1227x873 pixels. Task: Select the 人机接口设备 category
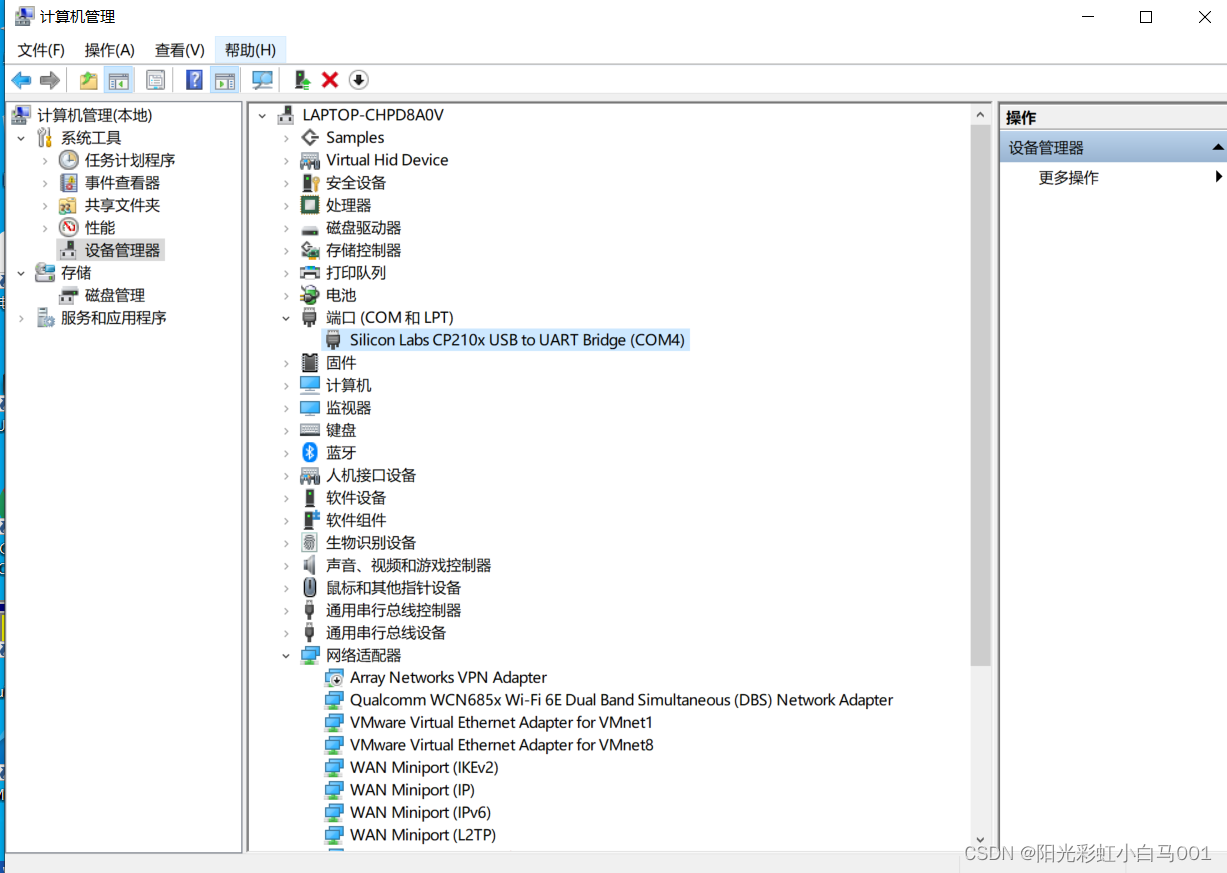point(371,475)
